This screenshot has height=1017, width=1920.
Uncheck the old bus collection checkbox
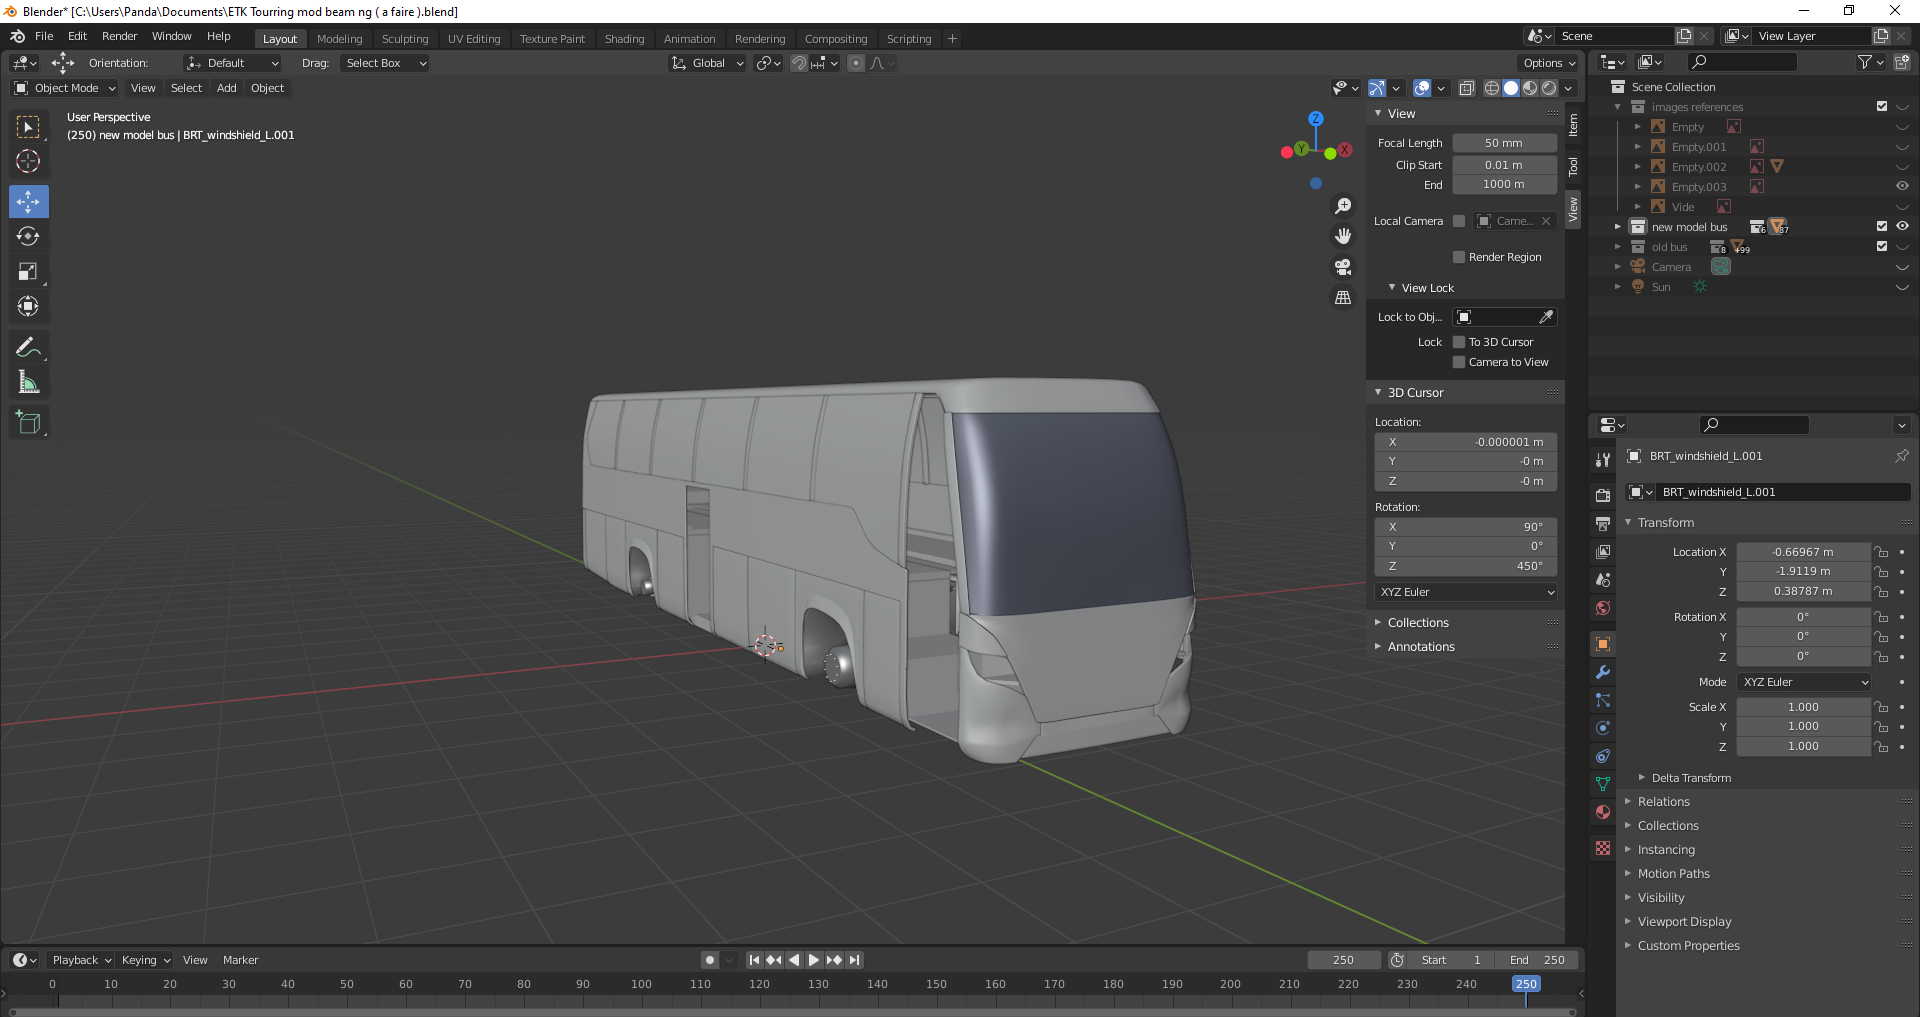pos(1882,247)
